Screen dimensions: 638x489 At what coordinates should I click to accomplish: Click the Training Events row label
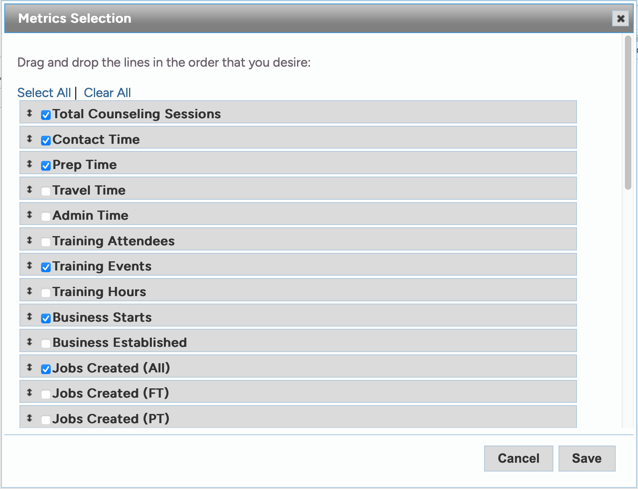click(x=102, y=266)
